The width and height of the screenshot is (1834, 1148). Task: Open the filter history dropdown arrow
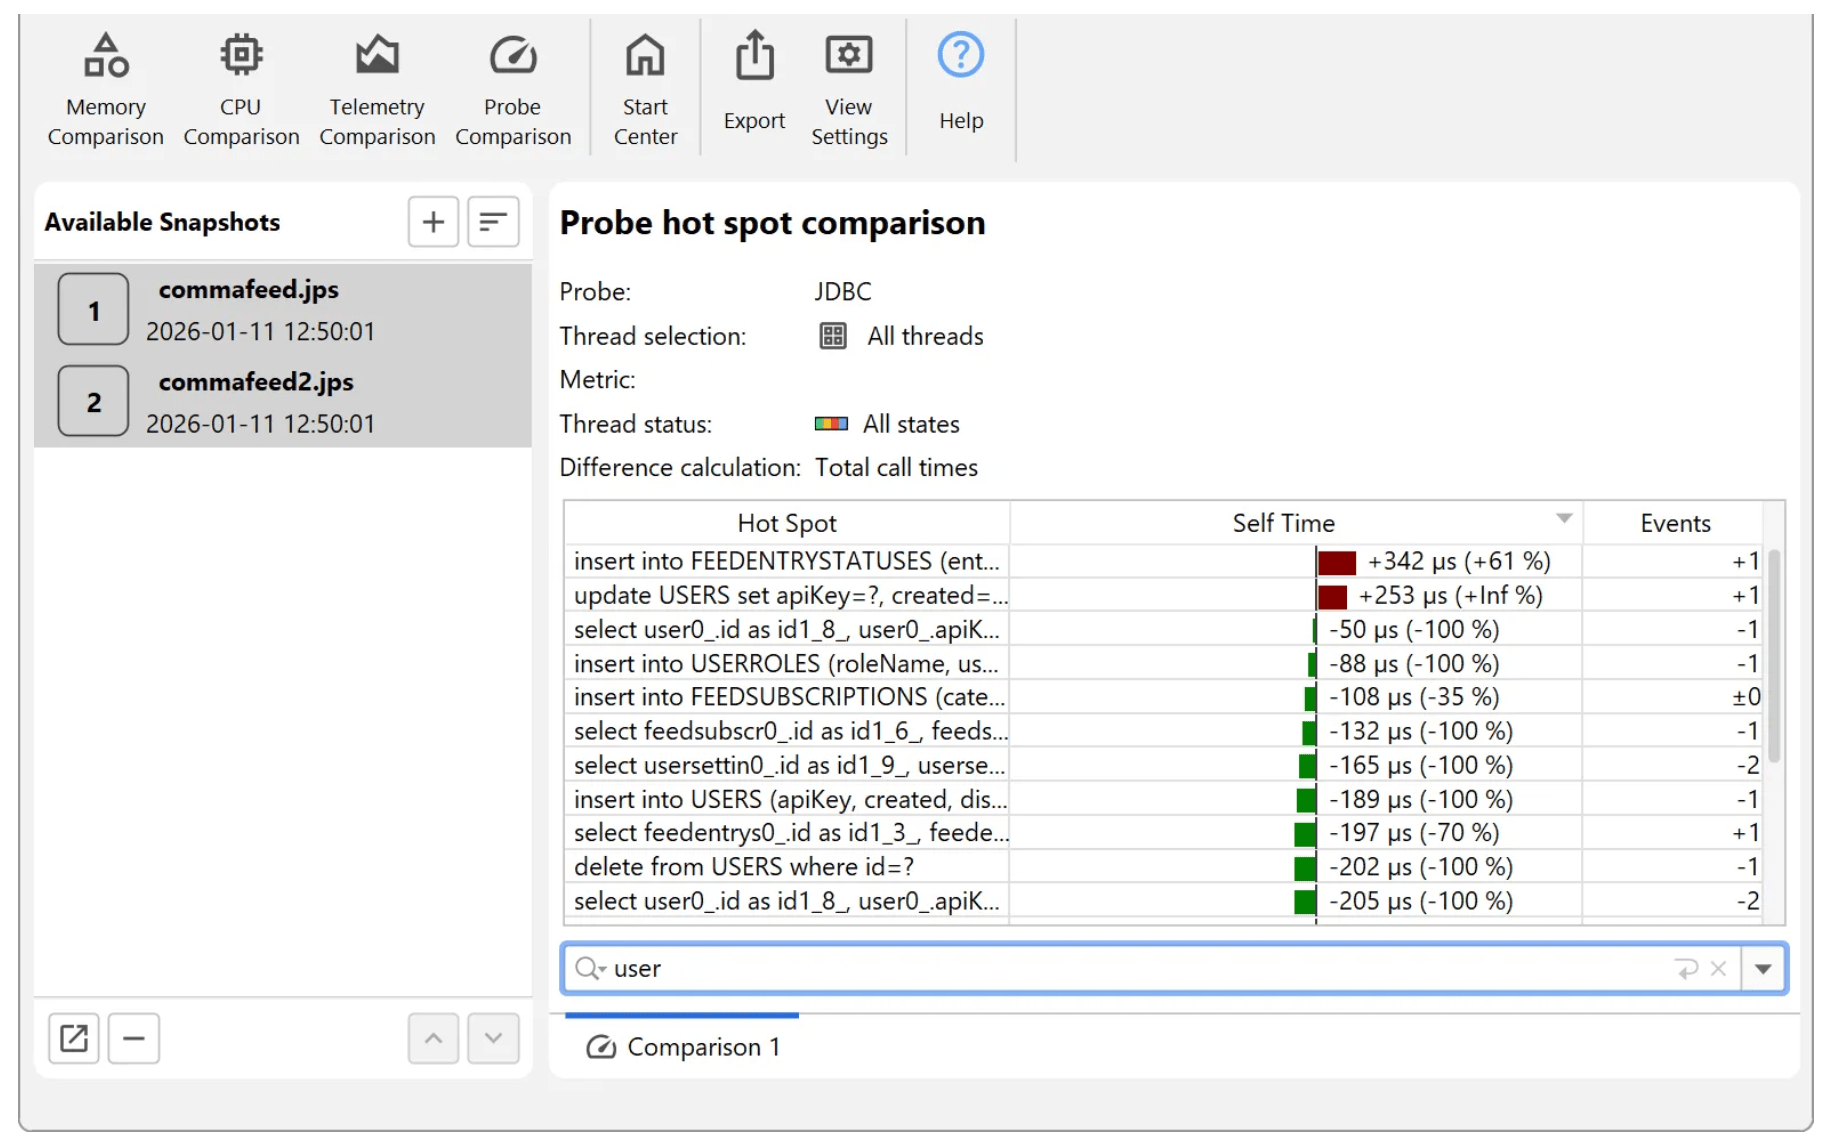coord(1763,968)
